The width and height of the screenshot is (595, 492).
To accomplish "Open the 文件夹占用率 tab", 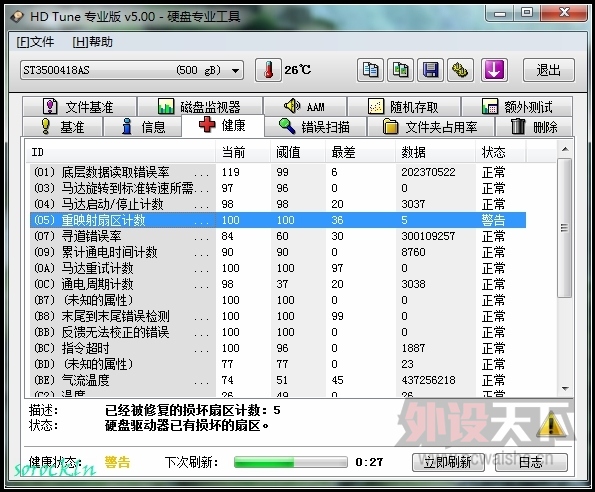I will [x=431, y=127].
